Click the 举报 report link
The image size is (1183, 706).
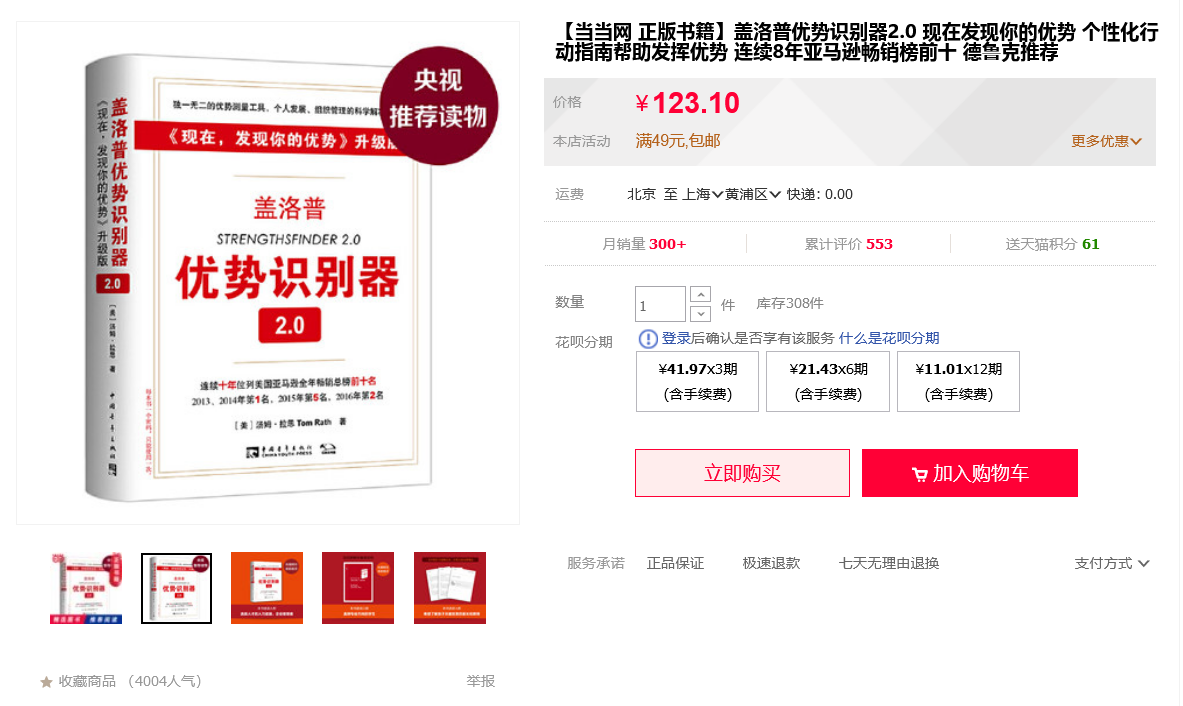coord(481,681)
